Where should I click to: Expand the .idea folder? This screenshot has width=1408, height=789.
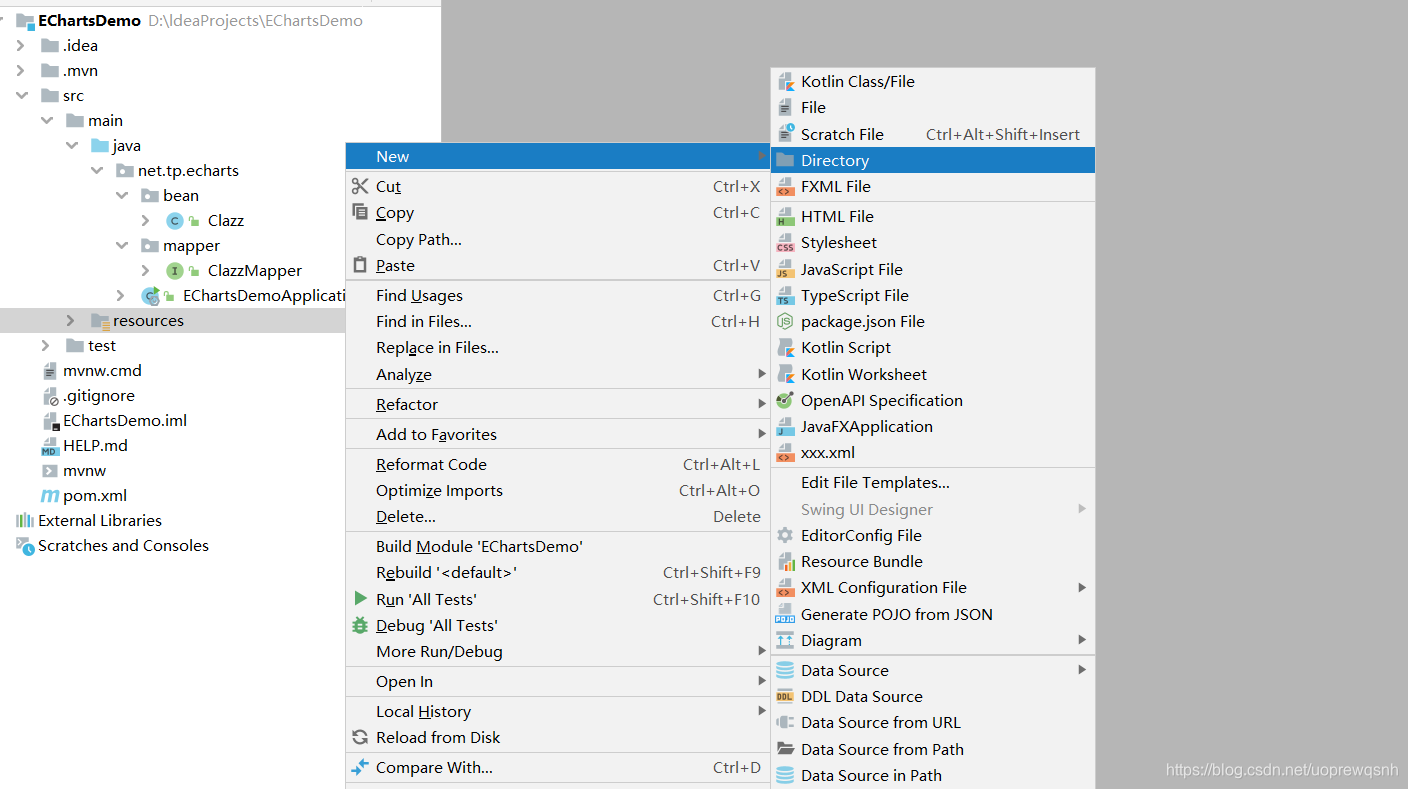click(x=22, y=46)
